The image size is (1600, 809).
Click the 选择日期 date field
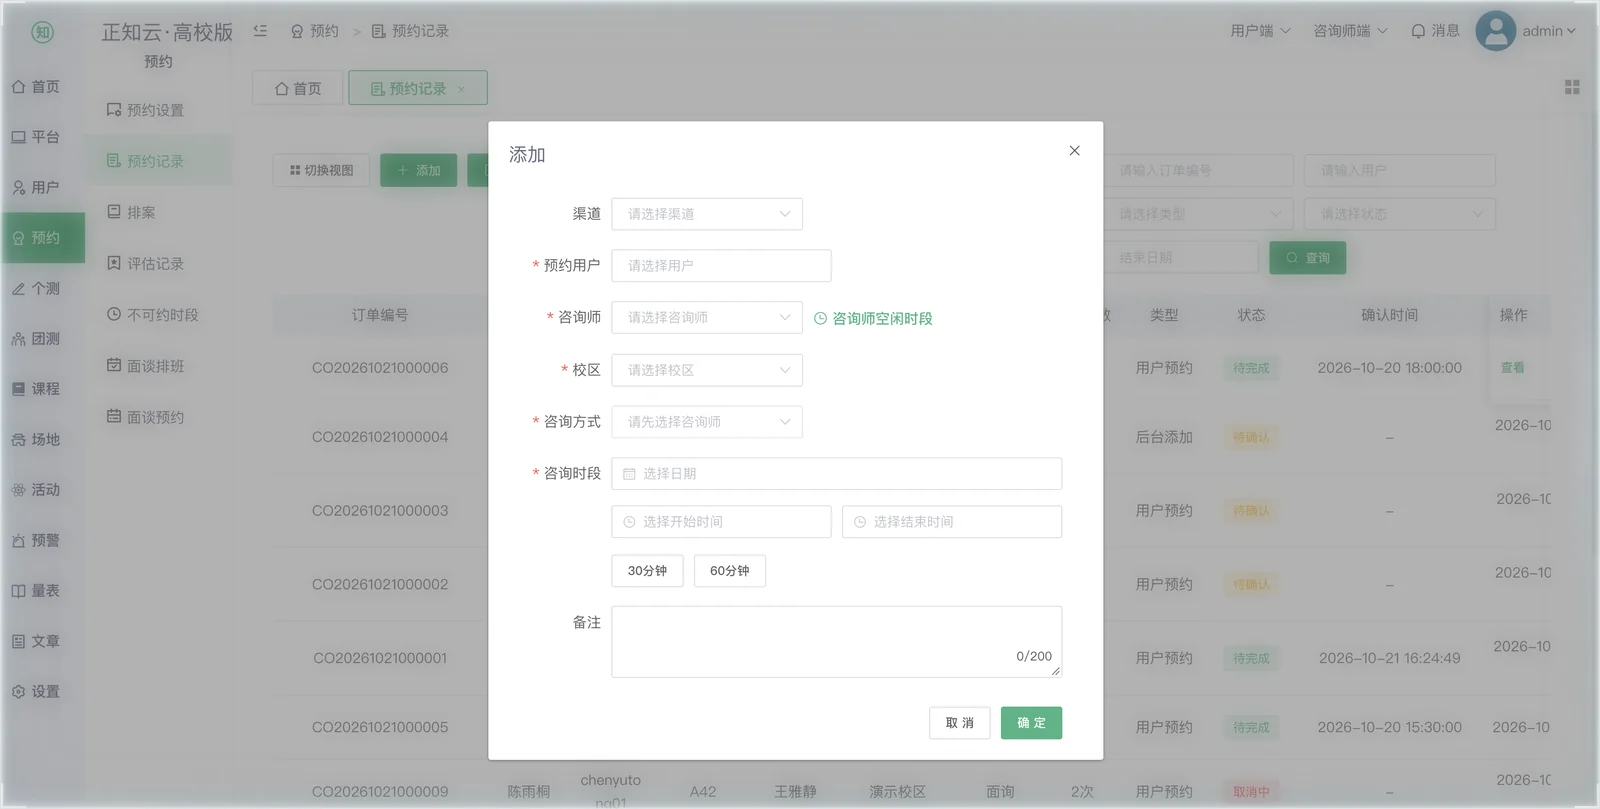pos(837,474)
